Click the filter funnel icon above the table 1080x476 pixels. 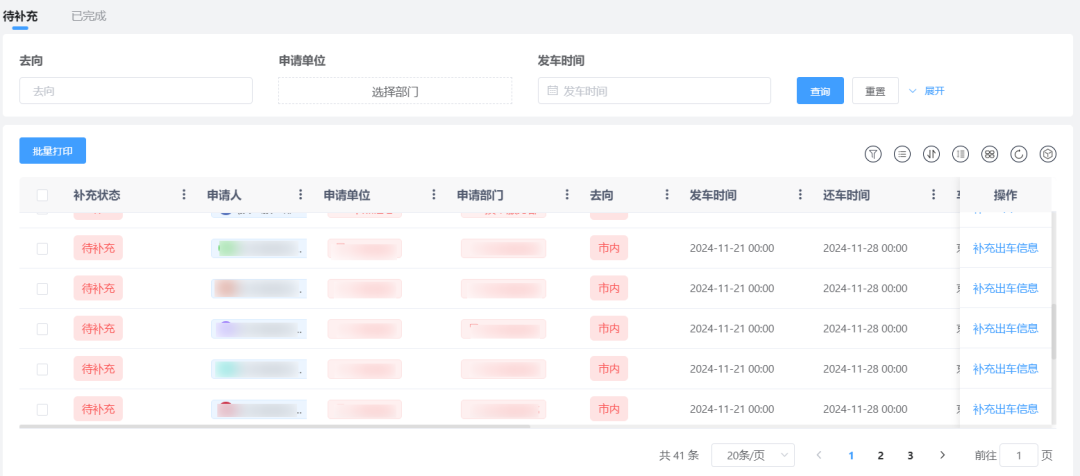coord(873,154)
